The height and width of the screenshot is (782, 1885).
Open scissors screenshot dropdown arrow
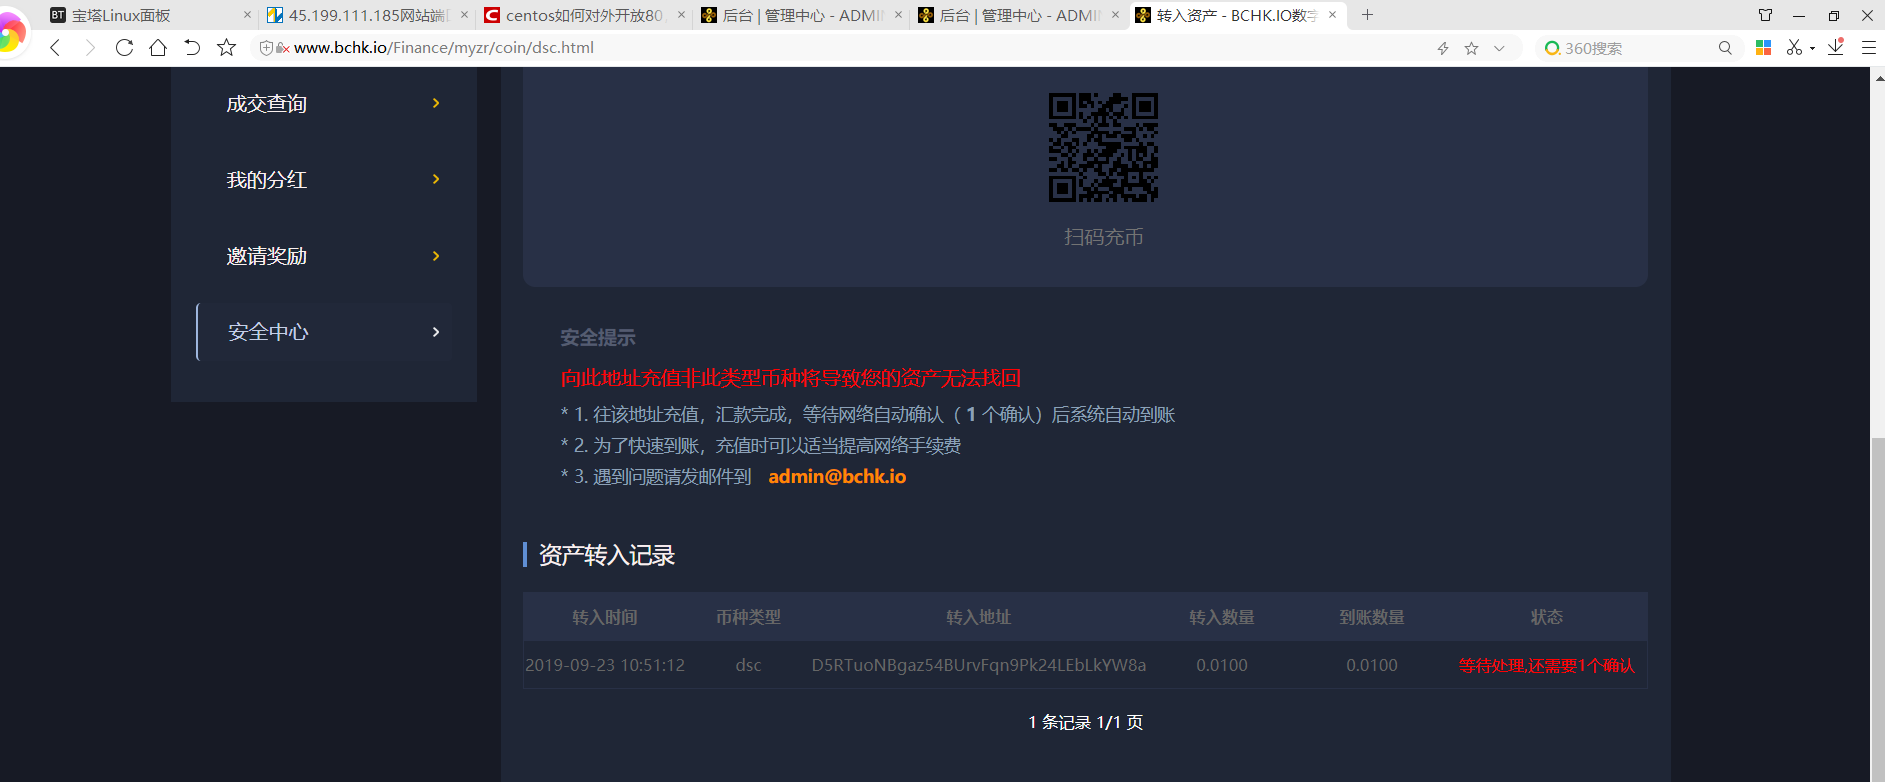pyautogui.click(x=1812, y=48)
